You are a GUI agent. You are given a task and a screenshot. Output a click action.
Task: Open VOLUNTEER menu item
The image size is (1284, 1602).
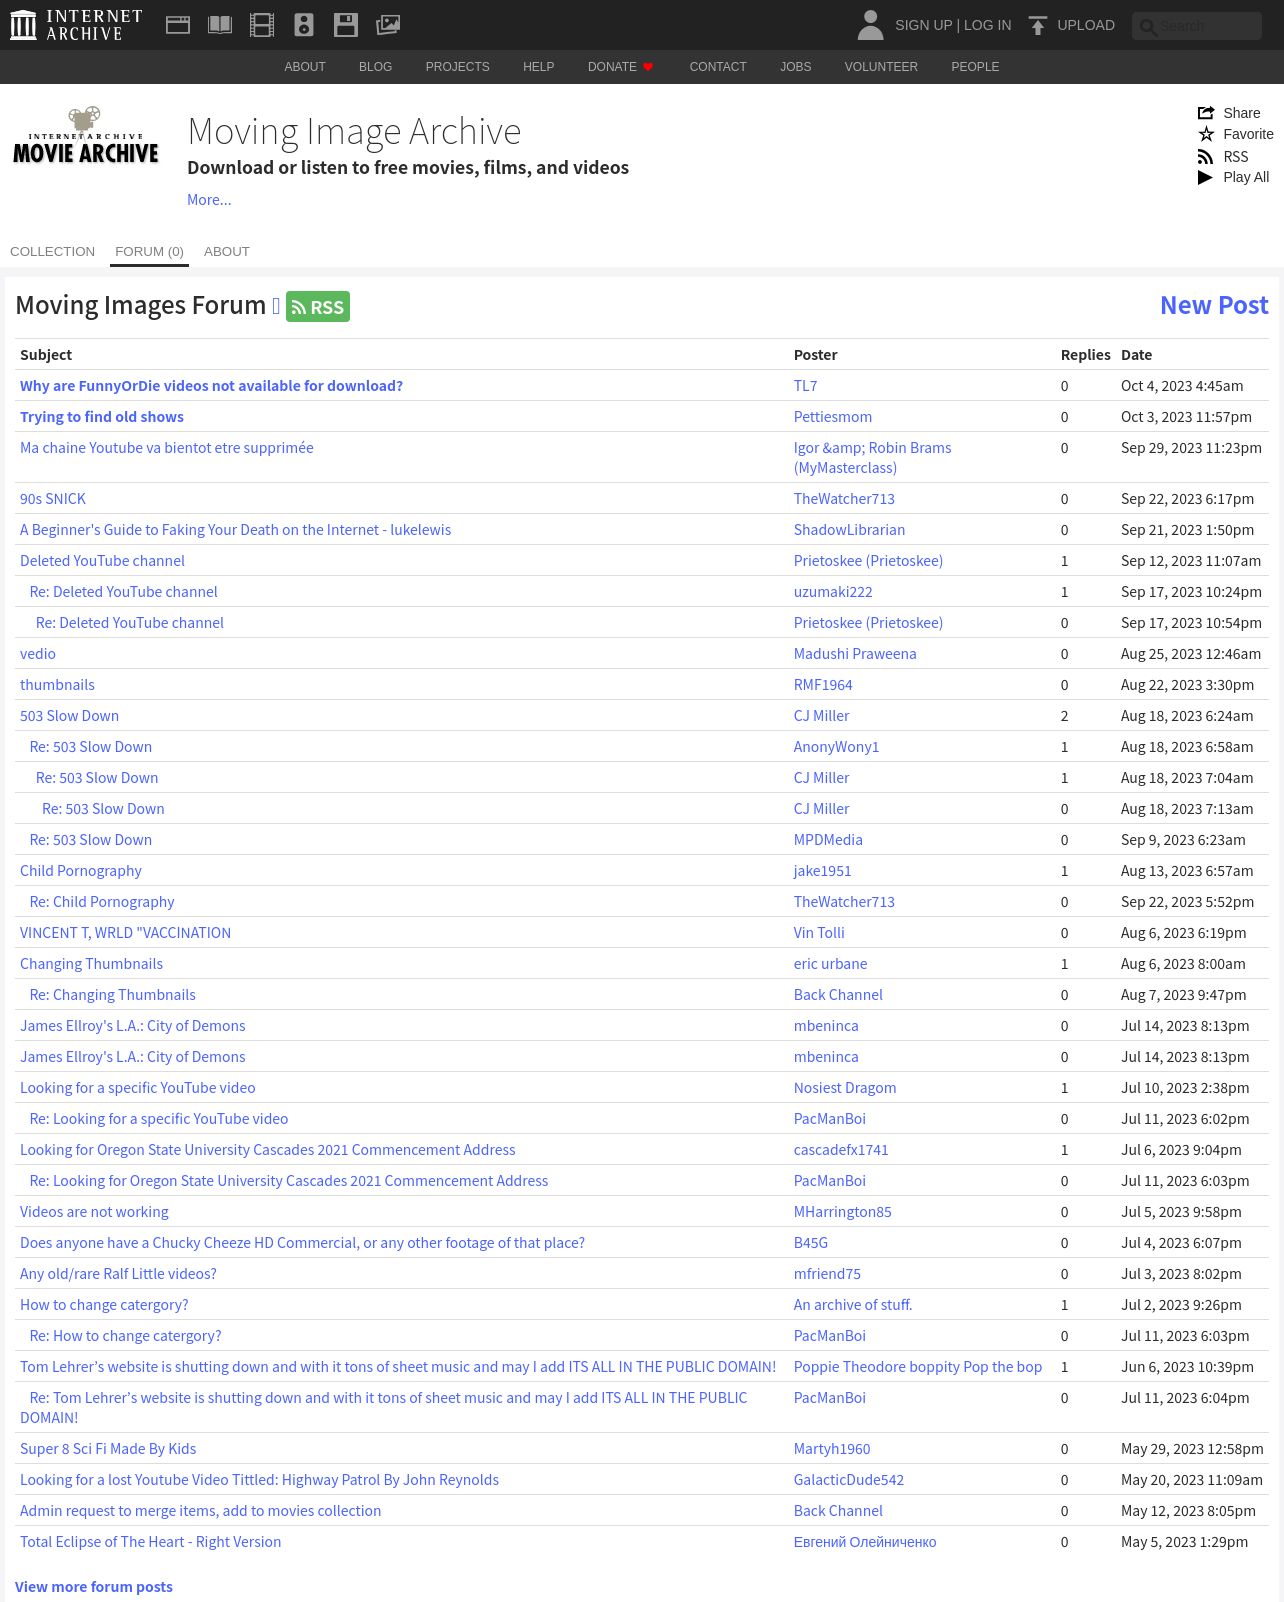point(881,67)
